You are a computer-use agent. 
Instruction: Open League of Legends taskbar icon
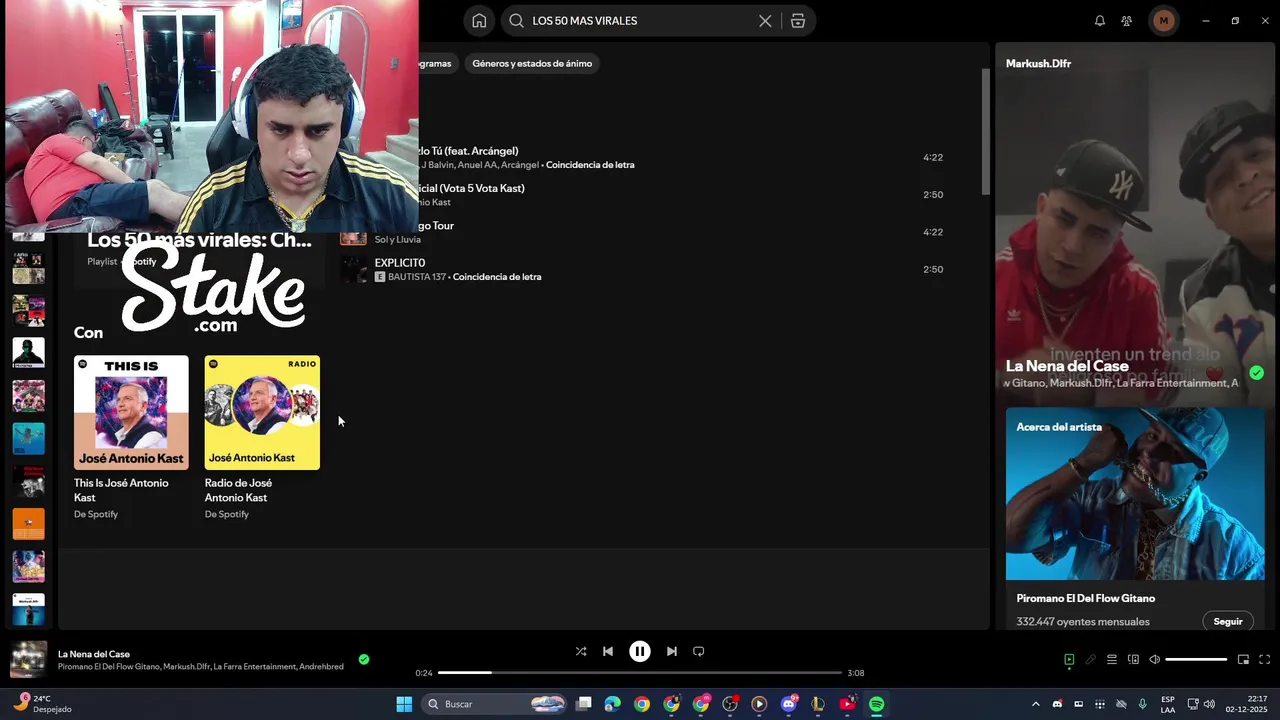click(818, 704)
